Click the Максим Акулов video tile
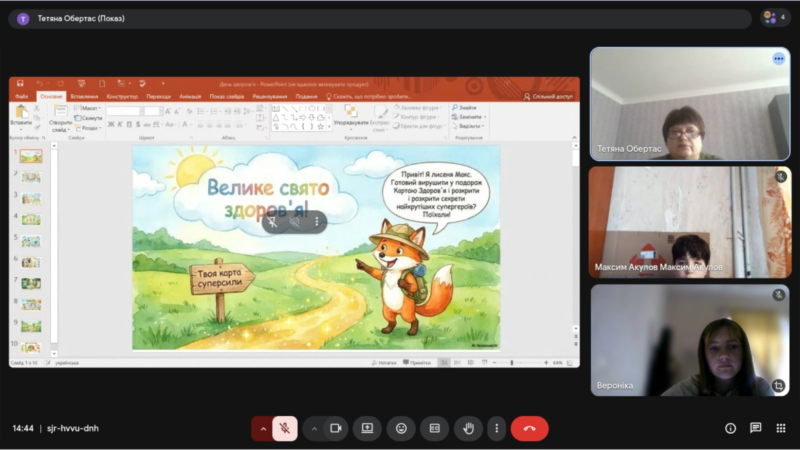 (x=689, y=222)
